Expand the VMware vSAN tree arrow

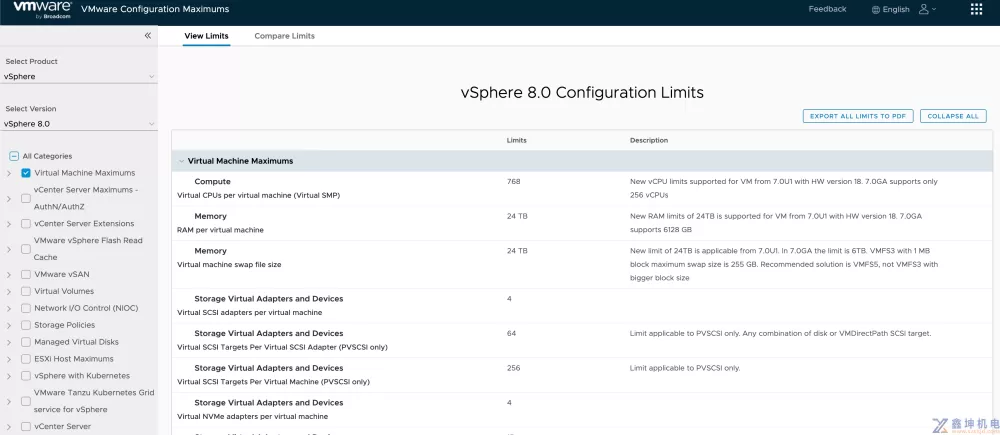[8, 275]
